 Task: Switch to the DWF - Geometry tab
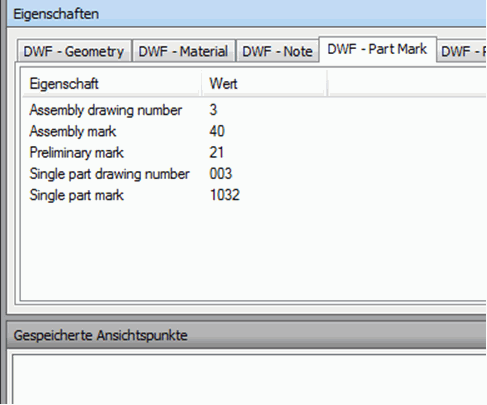[x=74, y=51]
